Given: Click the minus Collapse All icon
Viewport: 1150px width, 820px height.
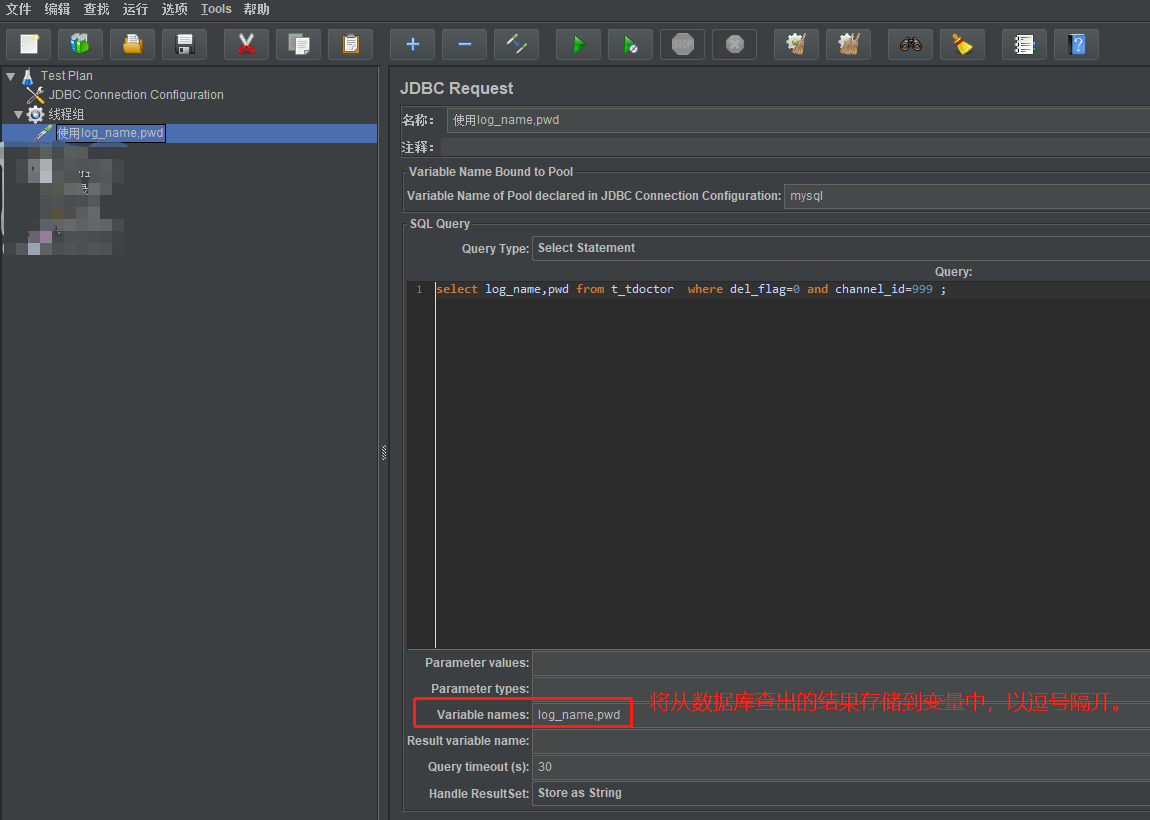Looking at the screenshot, I should pos(464,44).
